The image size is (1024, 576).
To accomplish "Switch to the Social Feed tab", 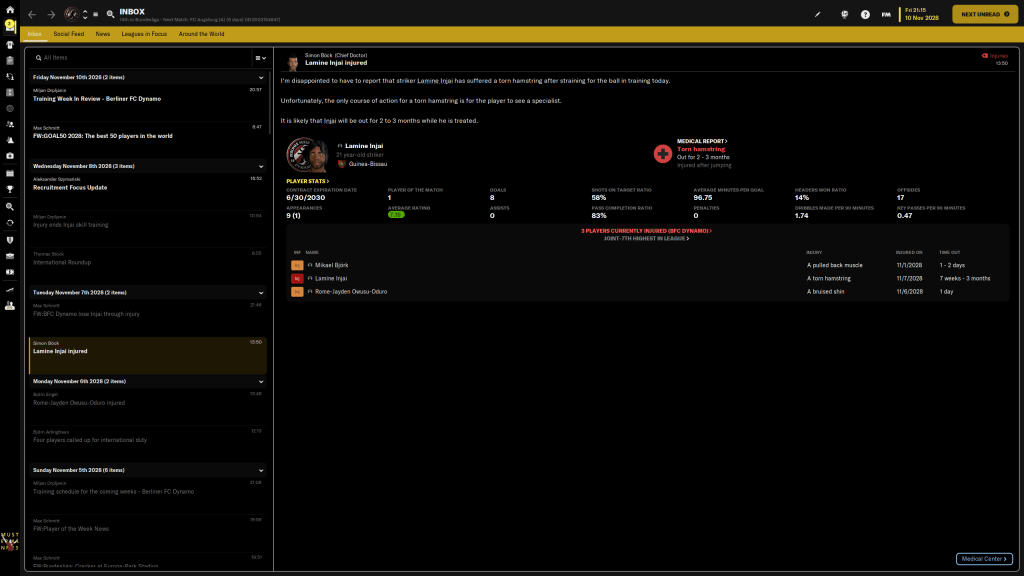I will click(69, 34).
